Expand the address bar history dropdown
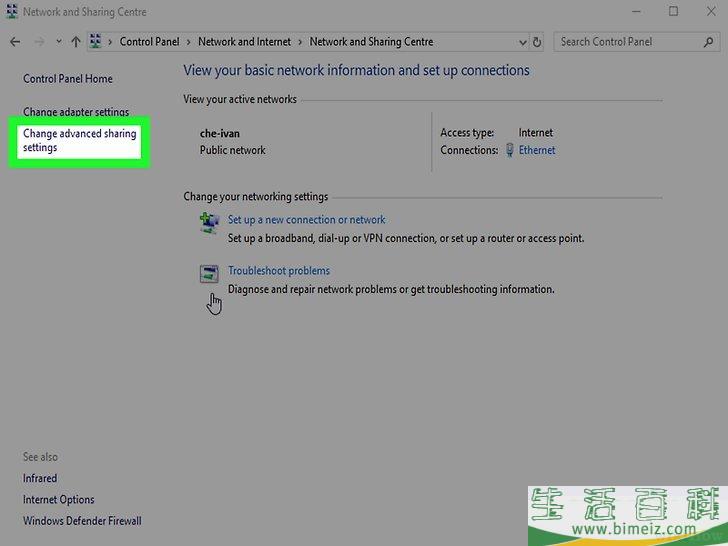Viewport: 728px width, 546px height. (522, 42)
